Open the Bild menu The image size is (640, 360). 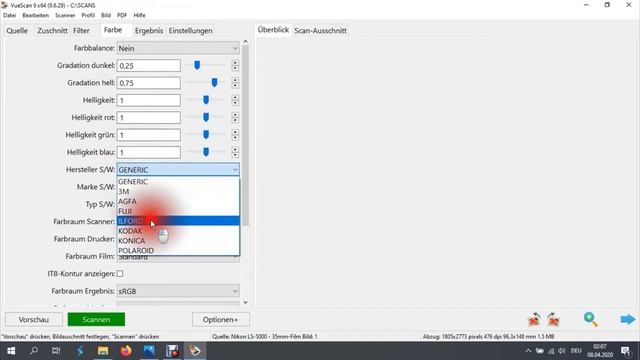pos(106,15)
